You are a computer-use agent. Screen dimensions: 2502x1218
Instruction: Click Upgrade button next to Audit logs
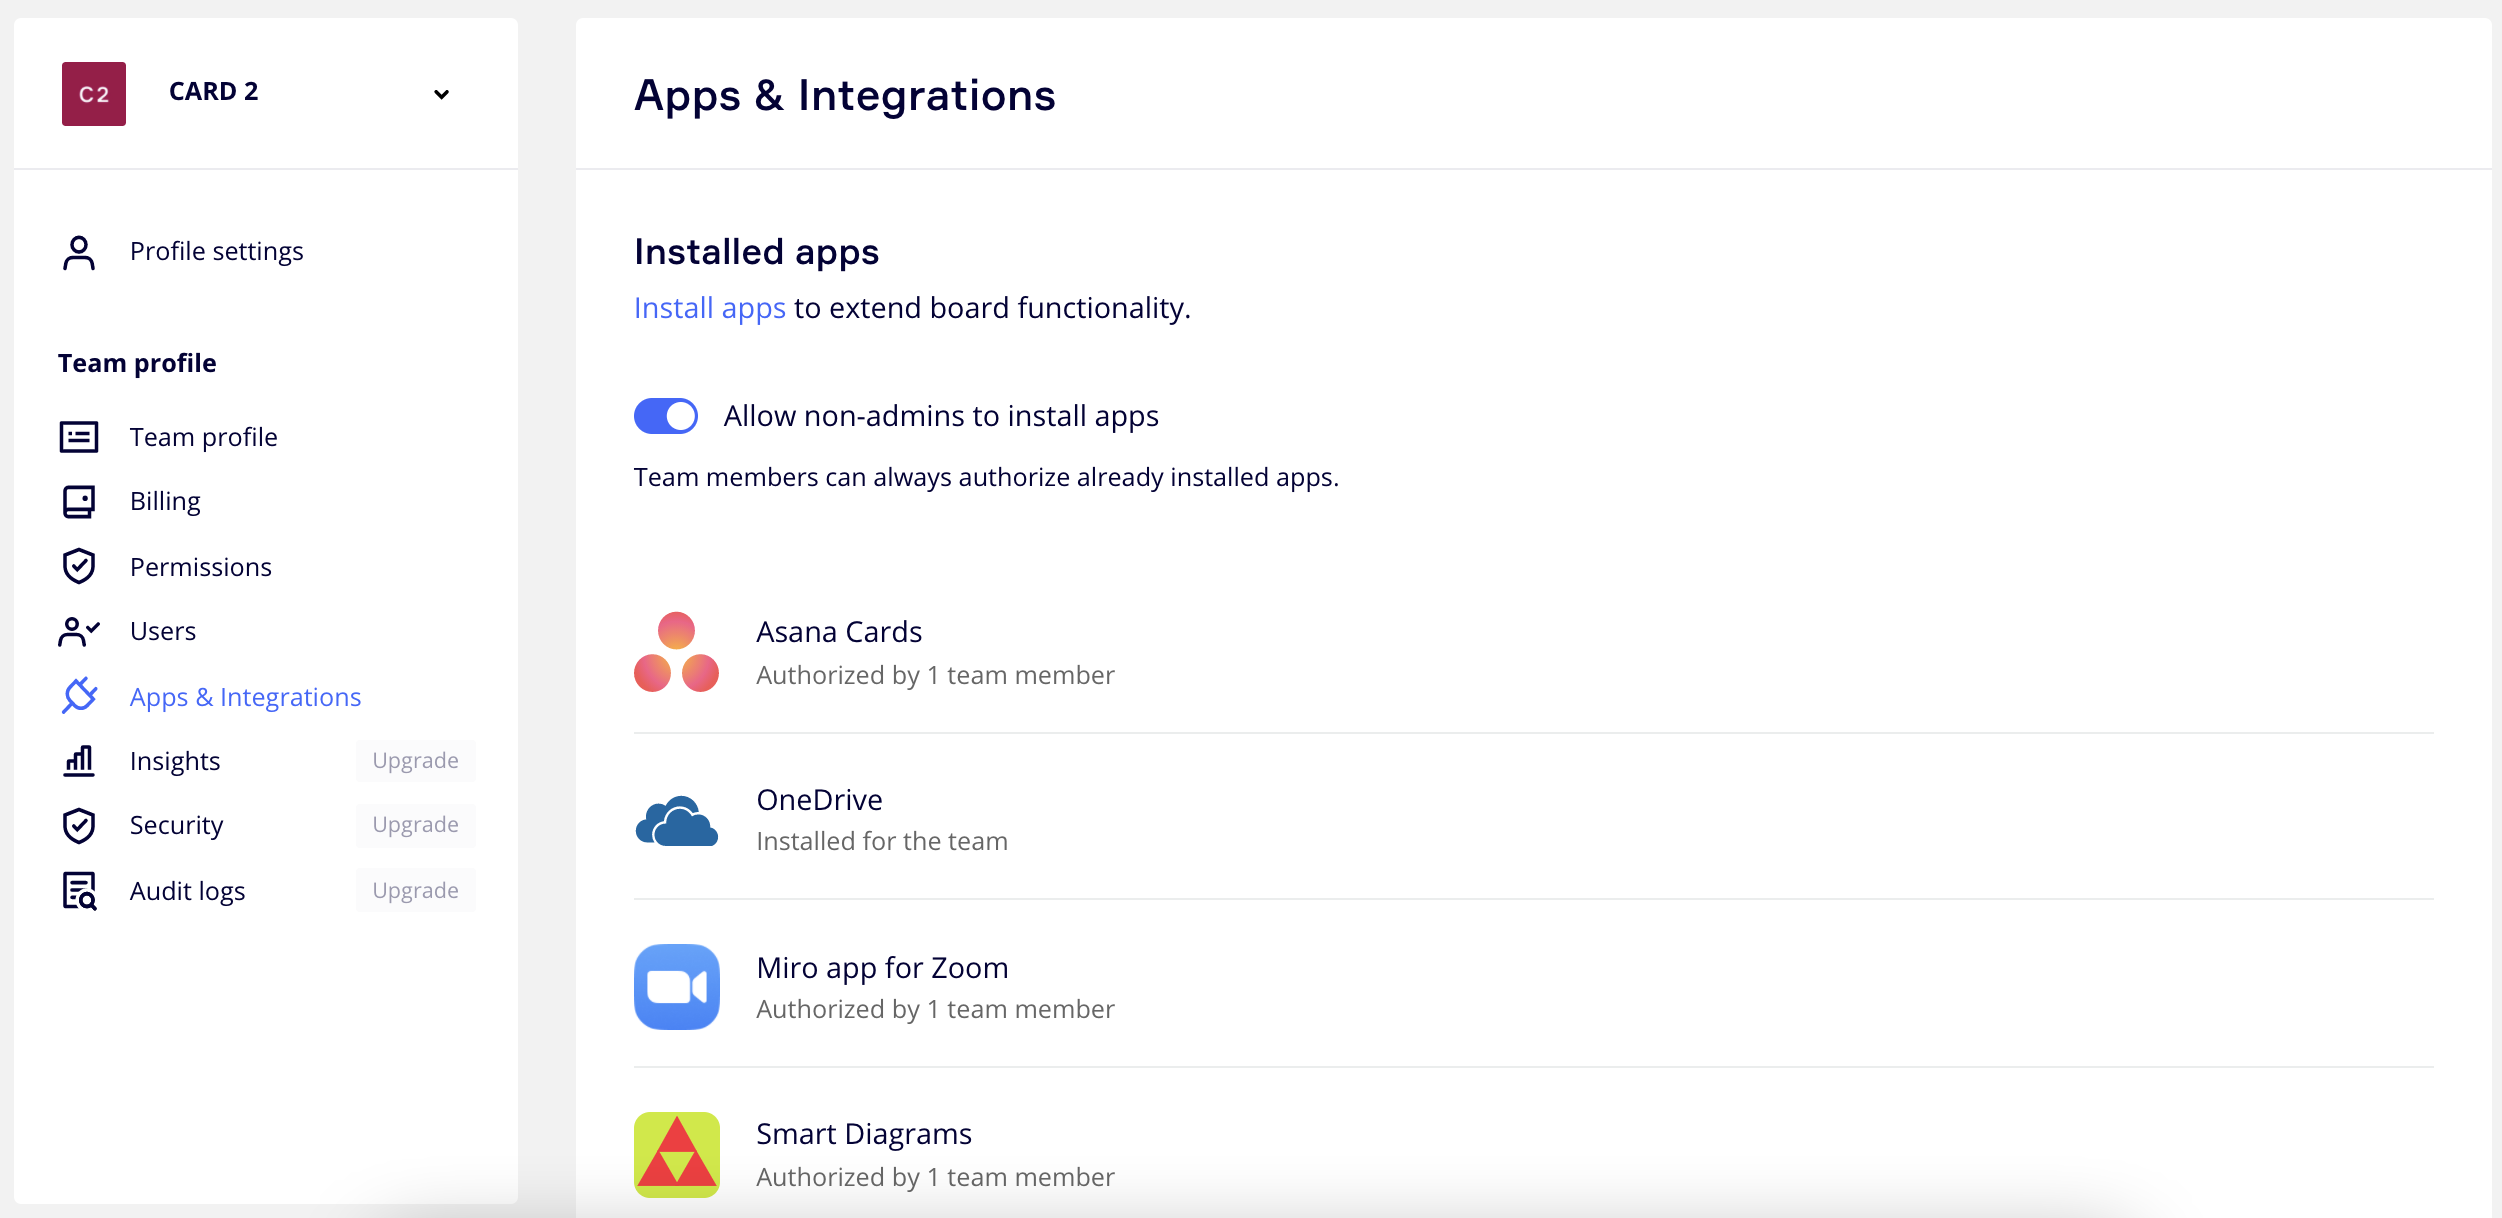pyautogui.click(x=415, y=890)
